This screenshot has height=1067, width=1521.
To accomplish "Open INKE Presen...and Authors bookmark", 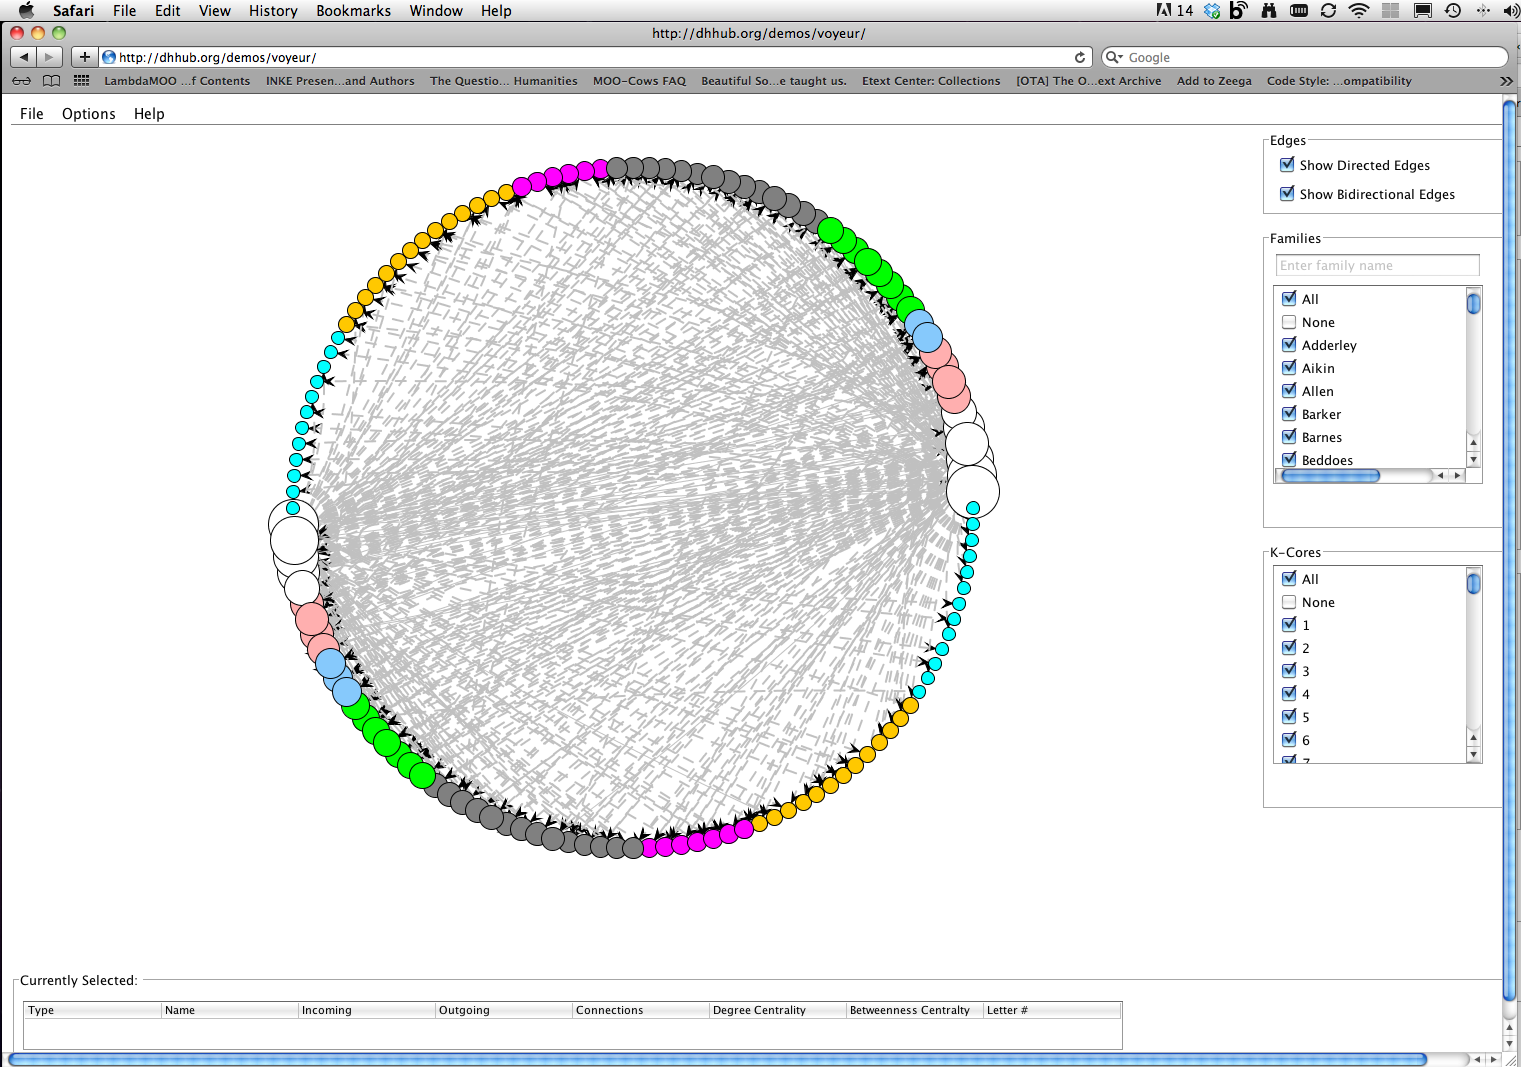I will [340, 81].
